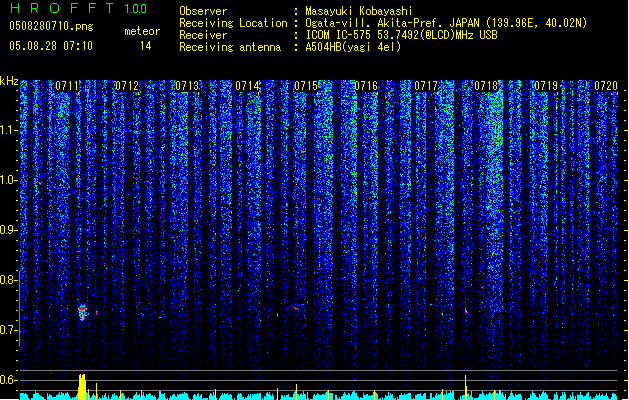Click the small meteor echo spot near 0718

tap(466, 311)
